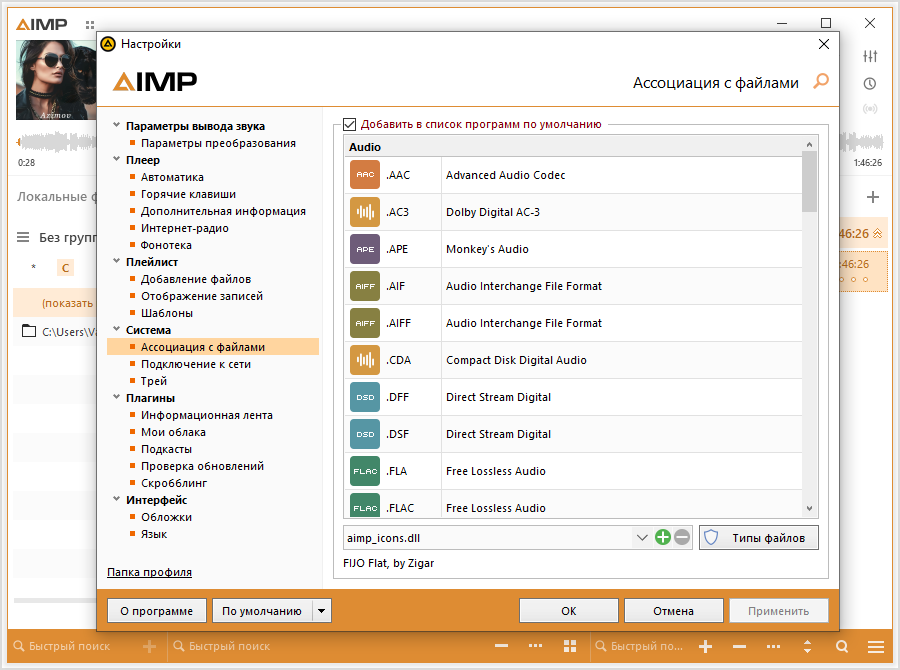The width and height of the screenshot is (900, 670).
Task: Click the album cover thumbnail in main window
Action: pyautogui.click(x=56, y=80)
